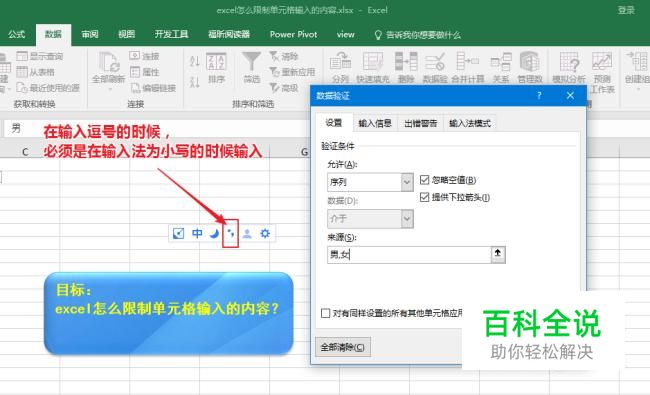Click the first icon on the IME toolbar
This screenshot has width=650, height=395.
pyautogui.click(x=179, y=234)
